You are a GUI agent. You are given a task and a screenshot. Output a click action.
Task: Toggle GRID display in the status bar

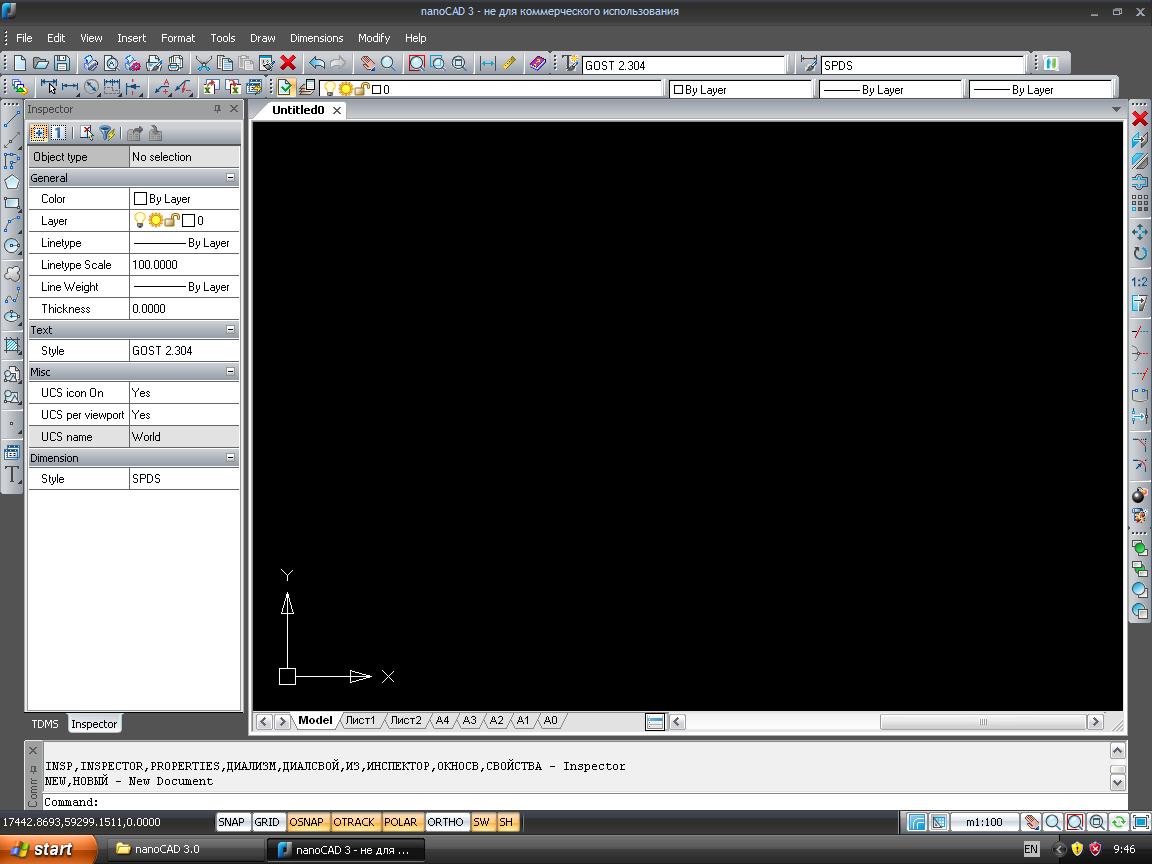click(267, 822)
